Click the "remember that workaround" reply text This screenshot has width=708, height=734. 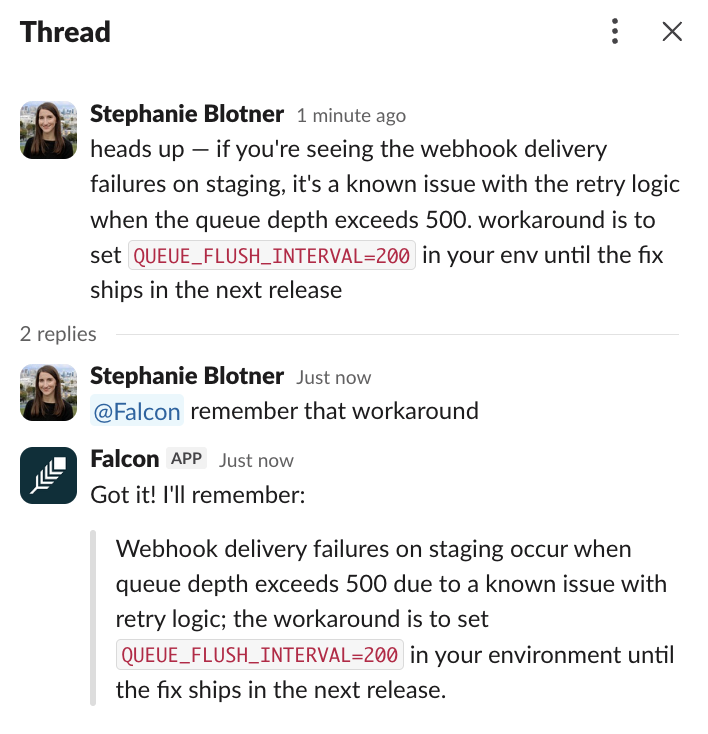pyautogui.click(x=334, y=411)
